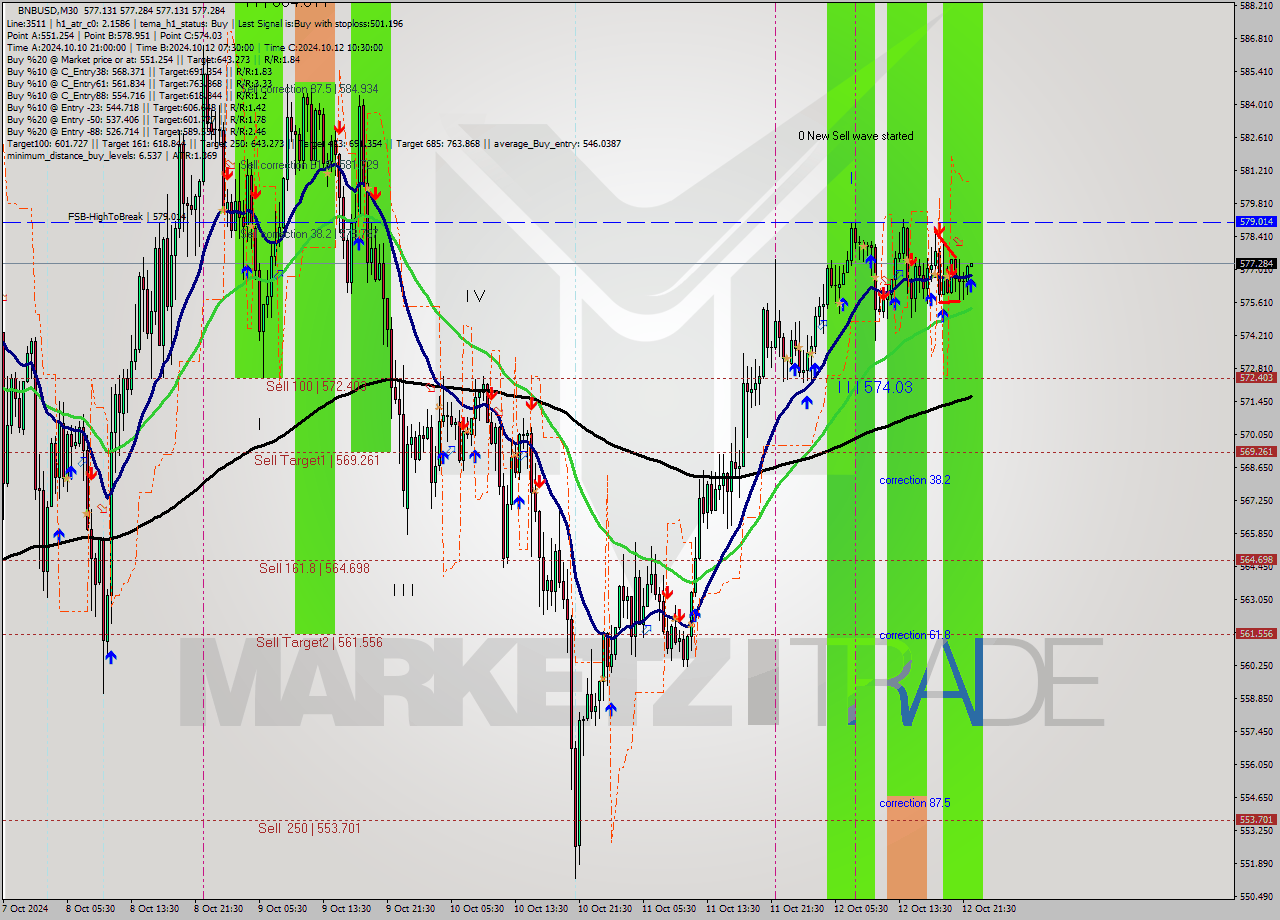The height and width of the screenshot is (920, 1280).
Task: Click the '9 Oct 13:30' time axis label
Action: point(344,909)
